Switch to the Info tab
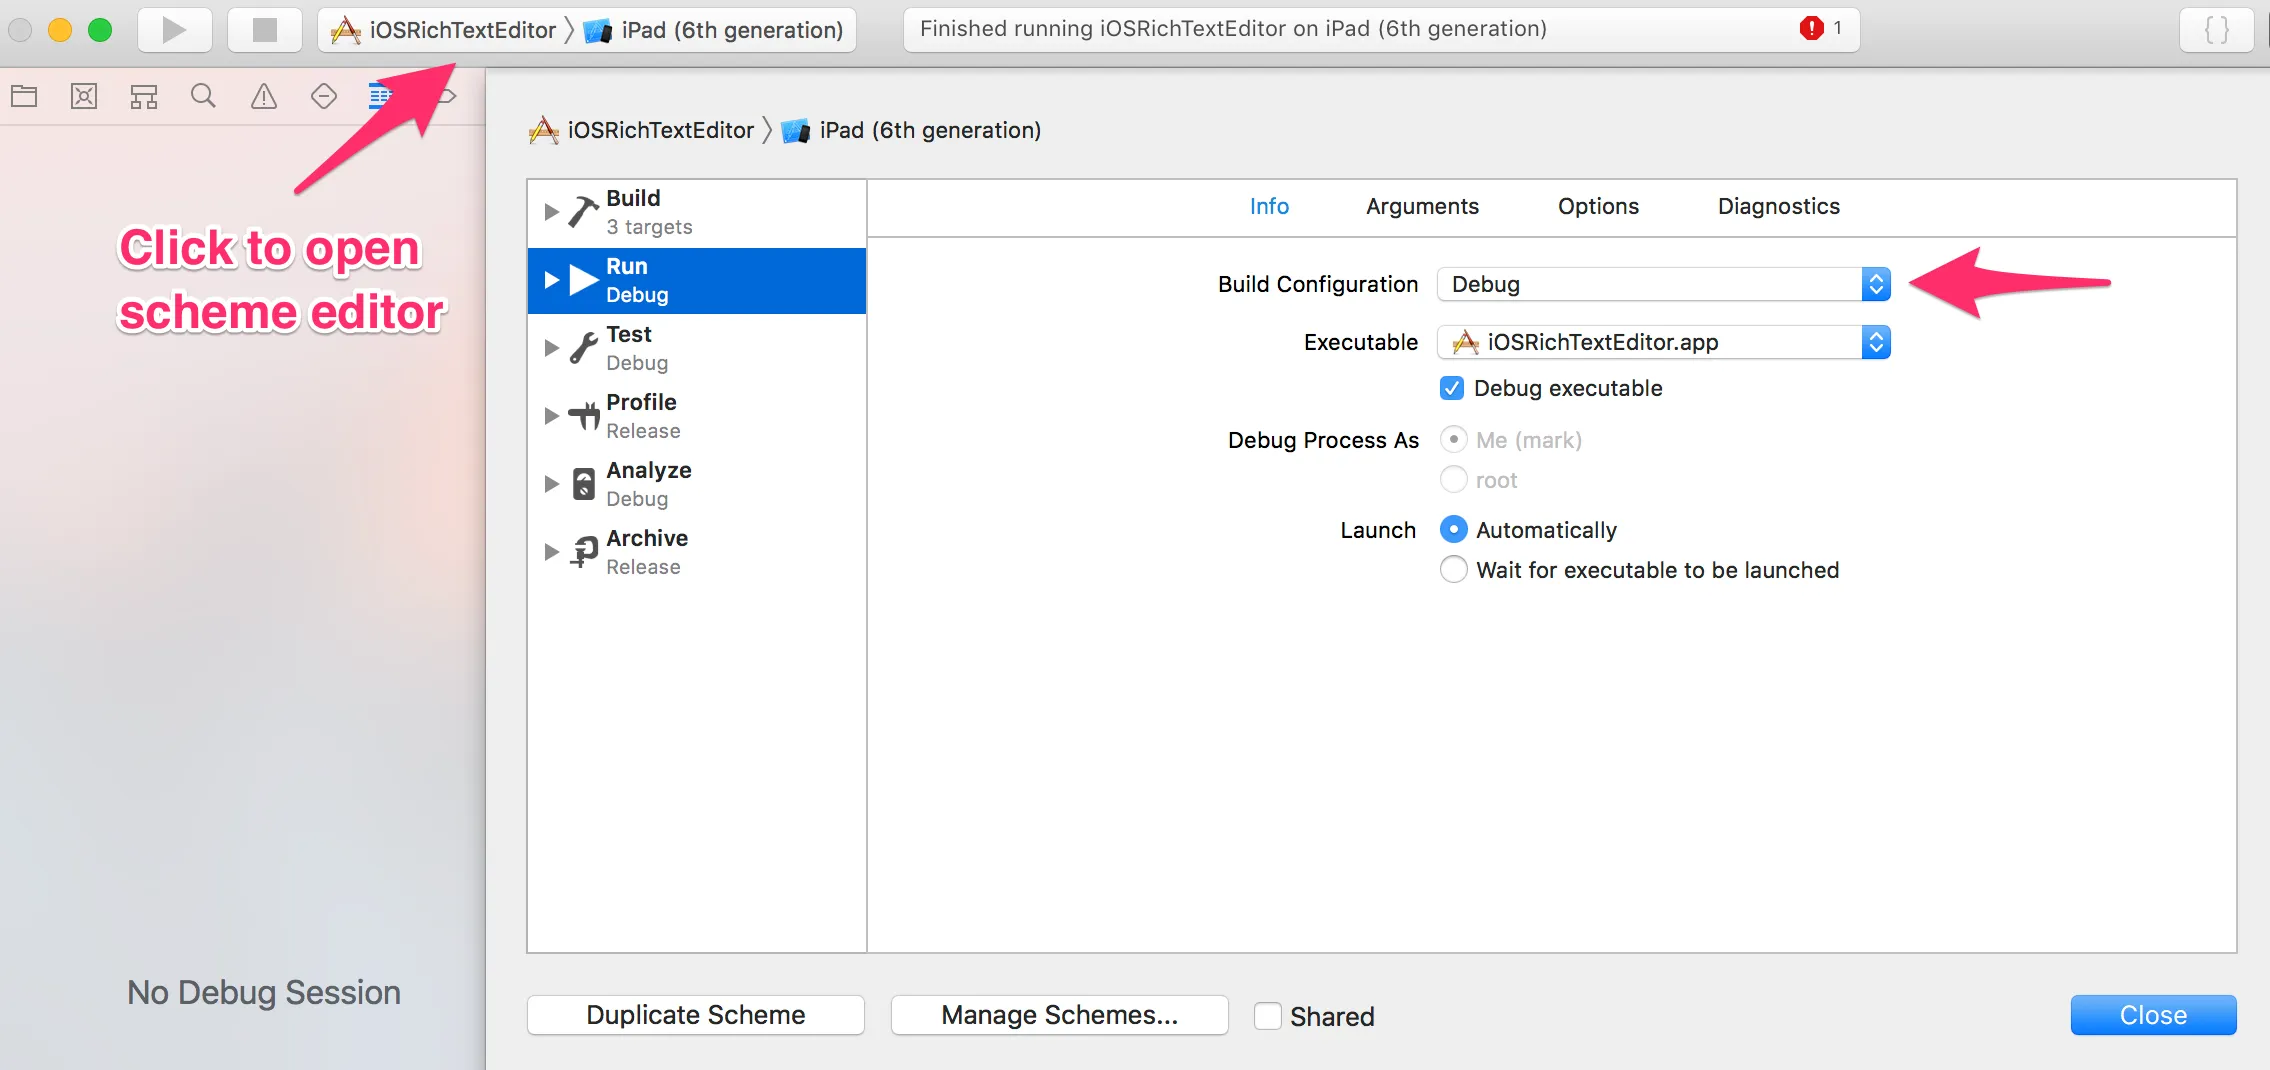The image size is (2270, 1070). click(x=1269, y=206)
